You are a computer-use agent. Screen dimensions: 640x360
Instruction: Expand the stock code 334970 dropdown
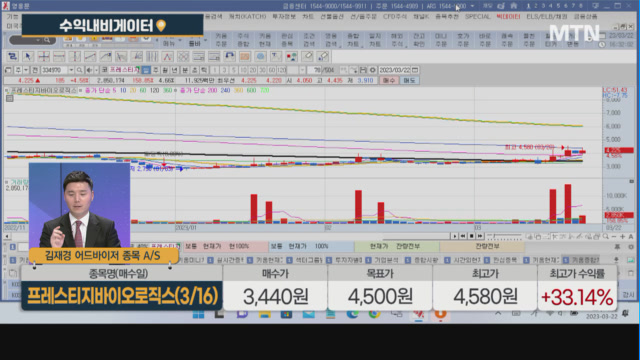[71, 70]
